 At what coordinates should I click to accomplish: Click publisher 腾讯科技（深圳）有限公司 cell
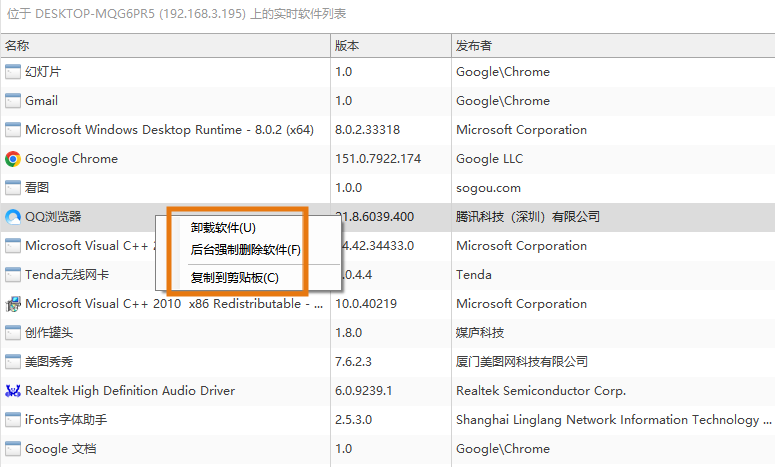528,217
